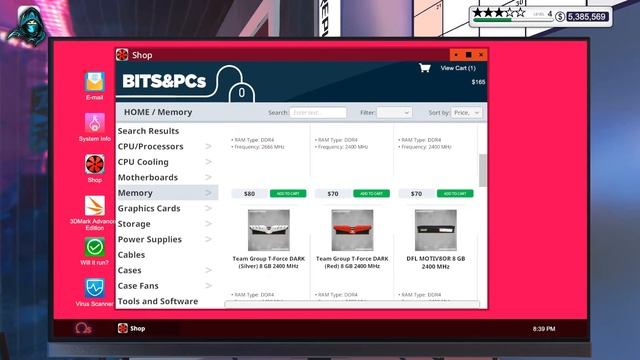Expand CPU Cooling submenu arrow

point(208,162)
